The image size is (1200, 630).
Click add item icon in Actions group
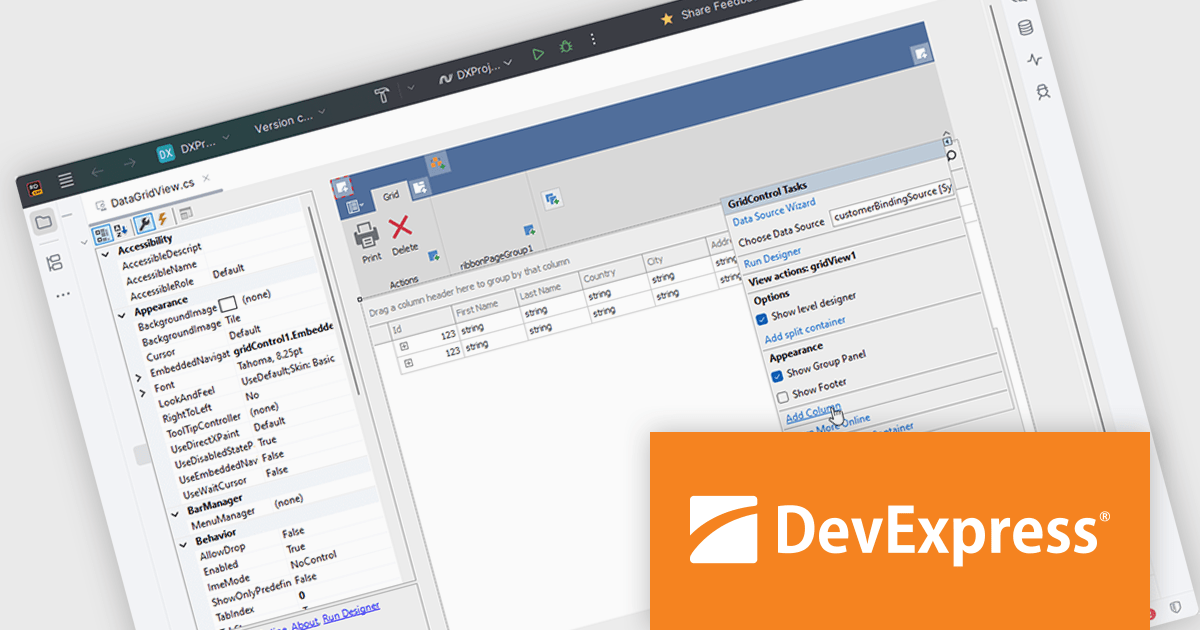434,255
